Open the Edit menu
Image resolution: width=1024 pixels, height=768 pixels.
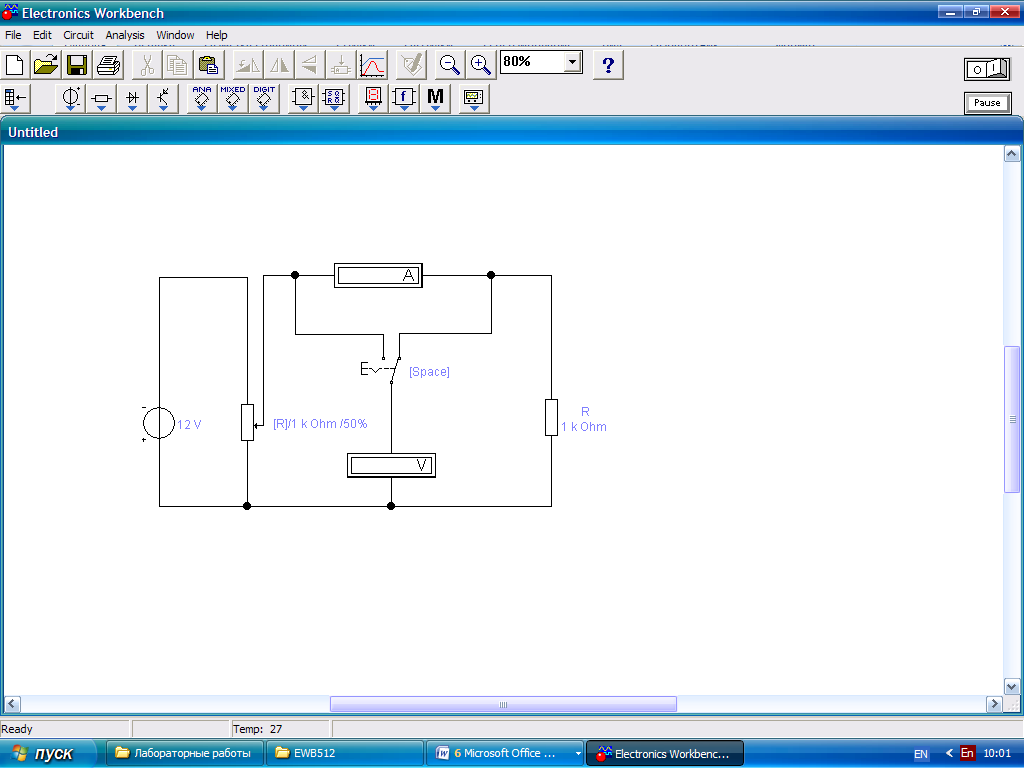[x=42, y=35]
